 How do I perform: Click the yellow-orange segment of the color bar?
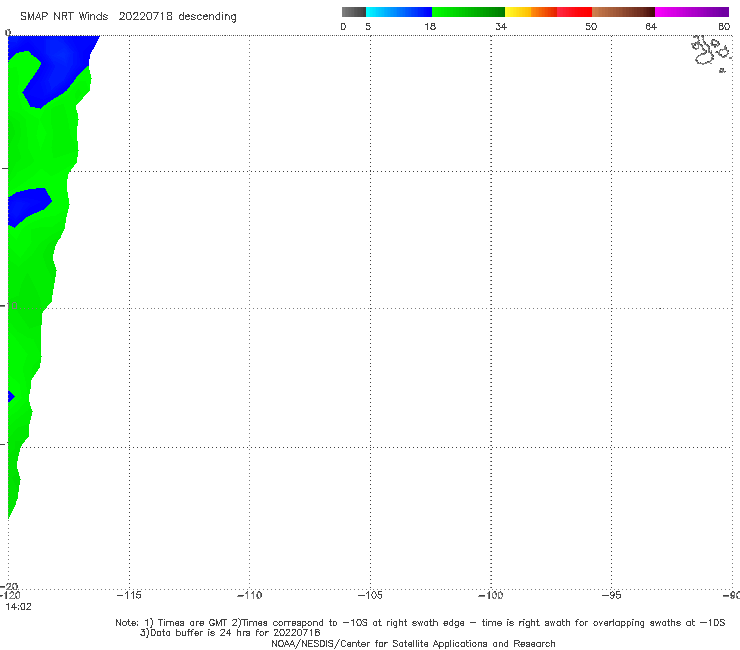(531, 12)
